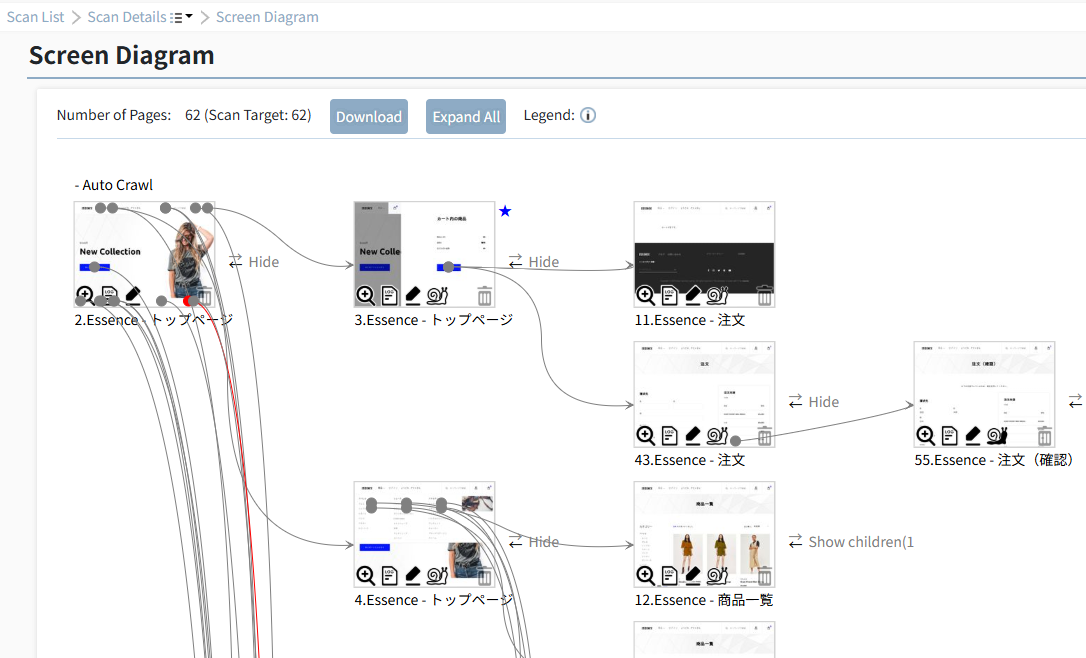
Task: Hide children of page 2 Essence
Action: click(x=254, y=262)
